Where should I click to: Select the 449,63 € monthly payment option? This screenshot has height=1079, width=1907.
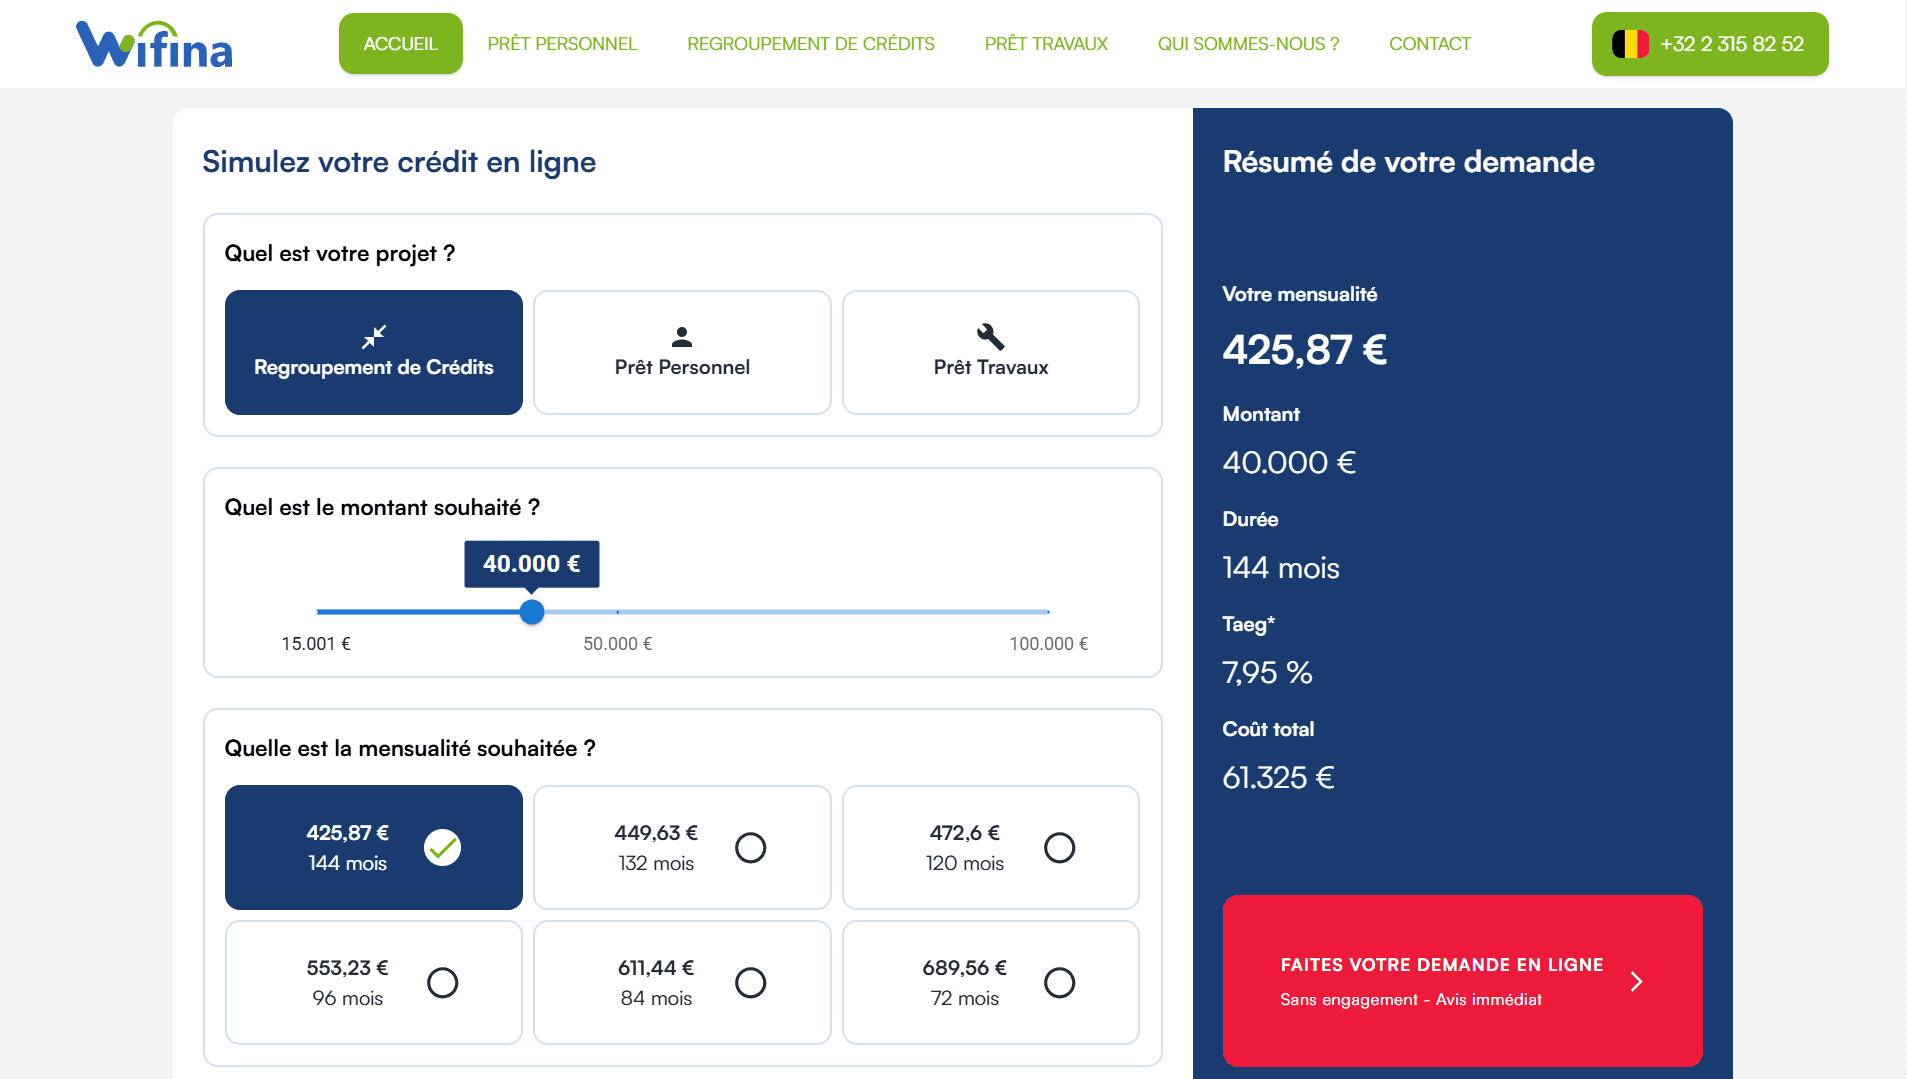(x=683, y=847)
